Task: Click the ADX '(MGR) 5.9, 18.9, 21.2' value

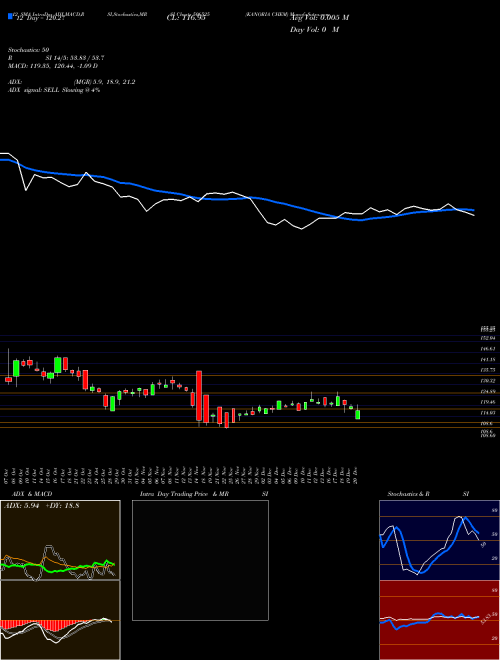Action: 104,82
